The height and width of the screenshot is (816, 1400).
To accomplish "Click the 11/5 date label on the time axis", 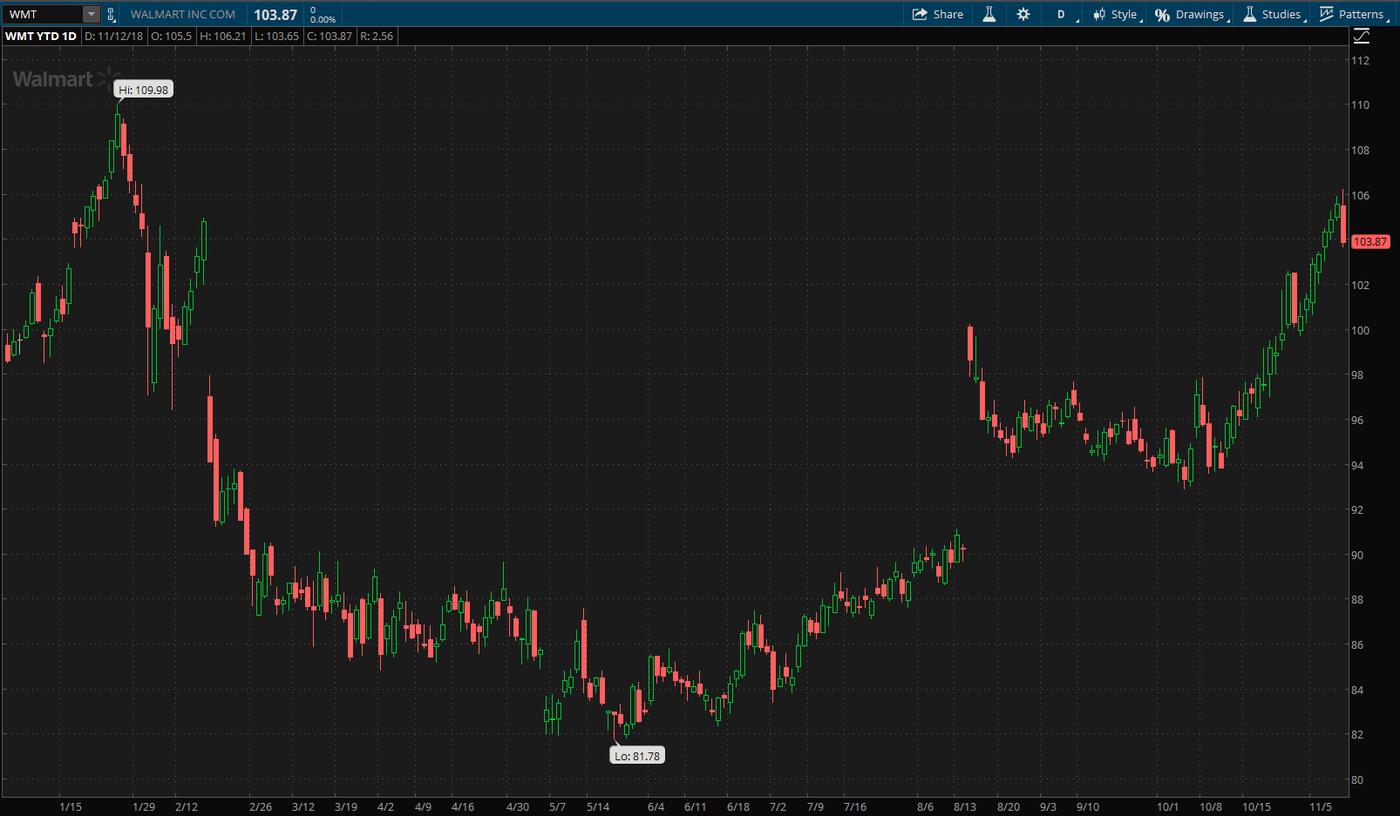I will tap(1320, 806).
